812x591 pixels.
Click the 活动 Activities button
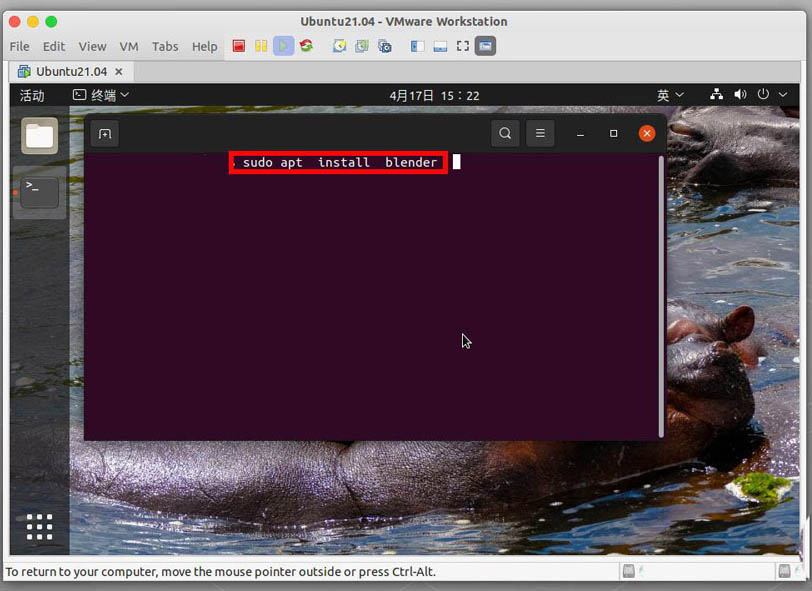32,95
